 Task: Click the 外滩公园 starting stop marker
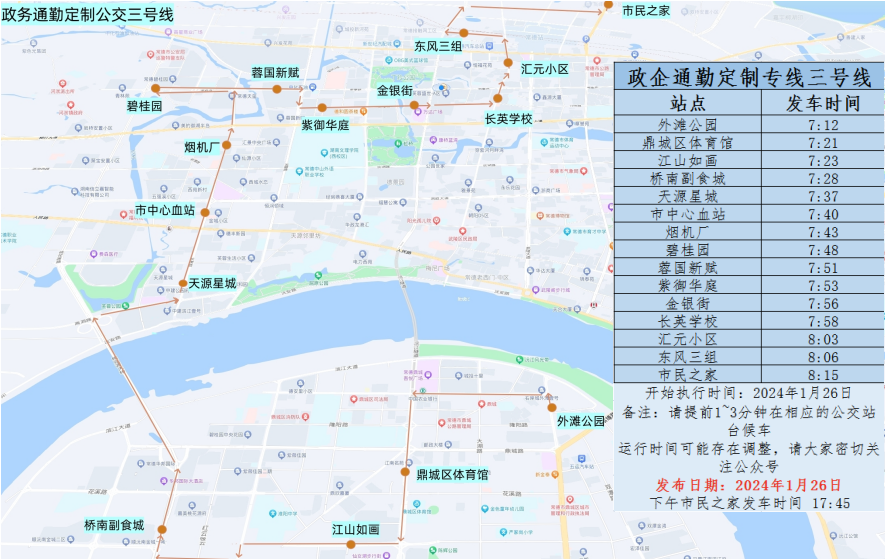tap(551, 407)
